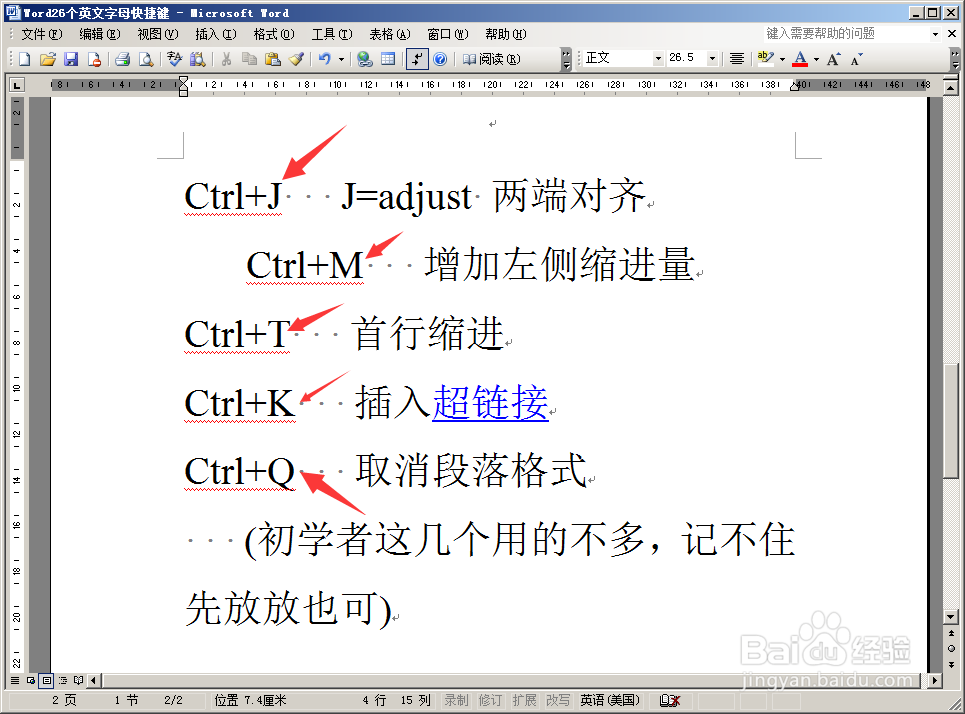Switch to 阅读 reading layout

(491, 58)
